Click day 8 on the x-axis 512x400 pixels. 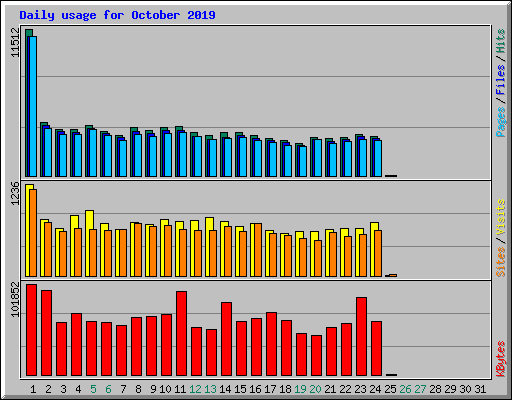pyautogui.click(x=138, y=389)
